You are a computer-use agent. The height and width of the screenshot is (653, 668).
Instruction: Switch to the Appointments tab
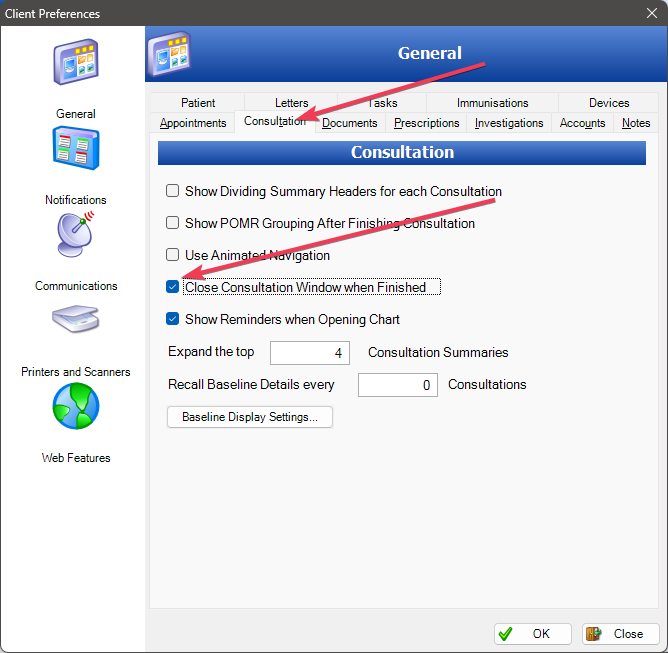(x=193, y=123)
